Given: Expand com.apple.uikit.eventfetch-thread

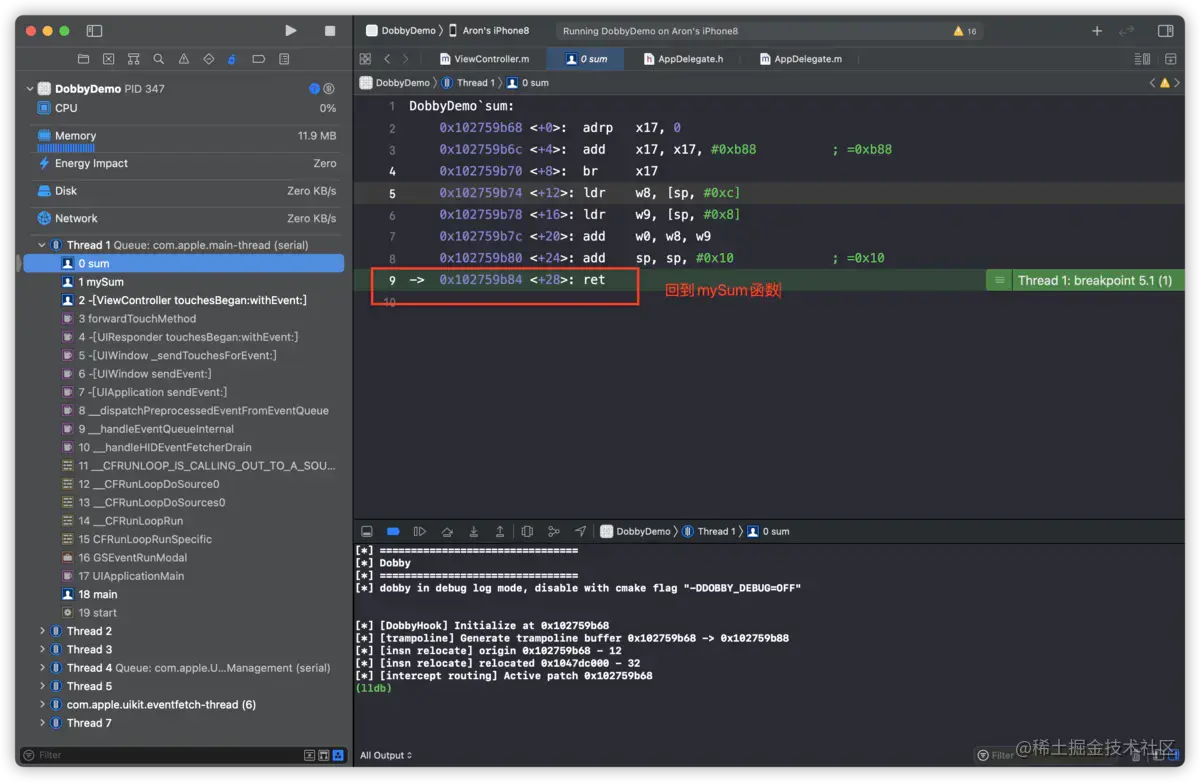Looking at the screenshot, I should (42, 705).
